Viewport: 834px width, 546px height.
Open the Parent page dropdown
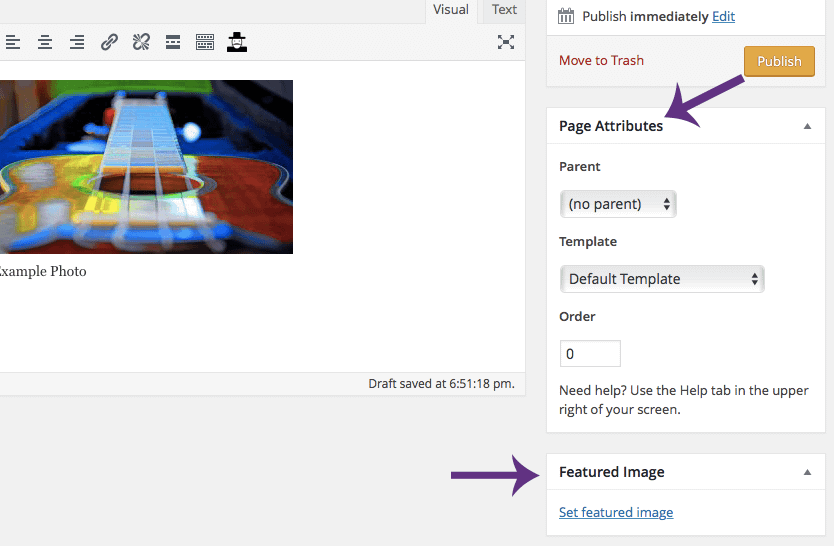click(x=618, y=204)
